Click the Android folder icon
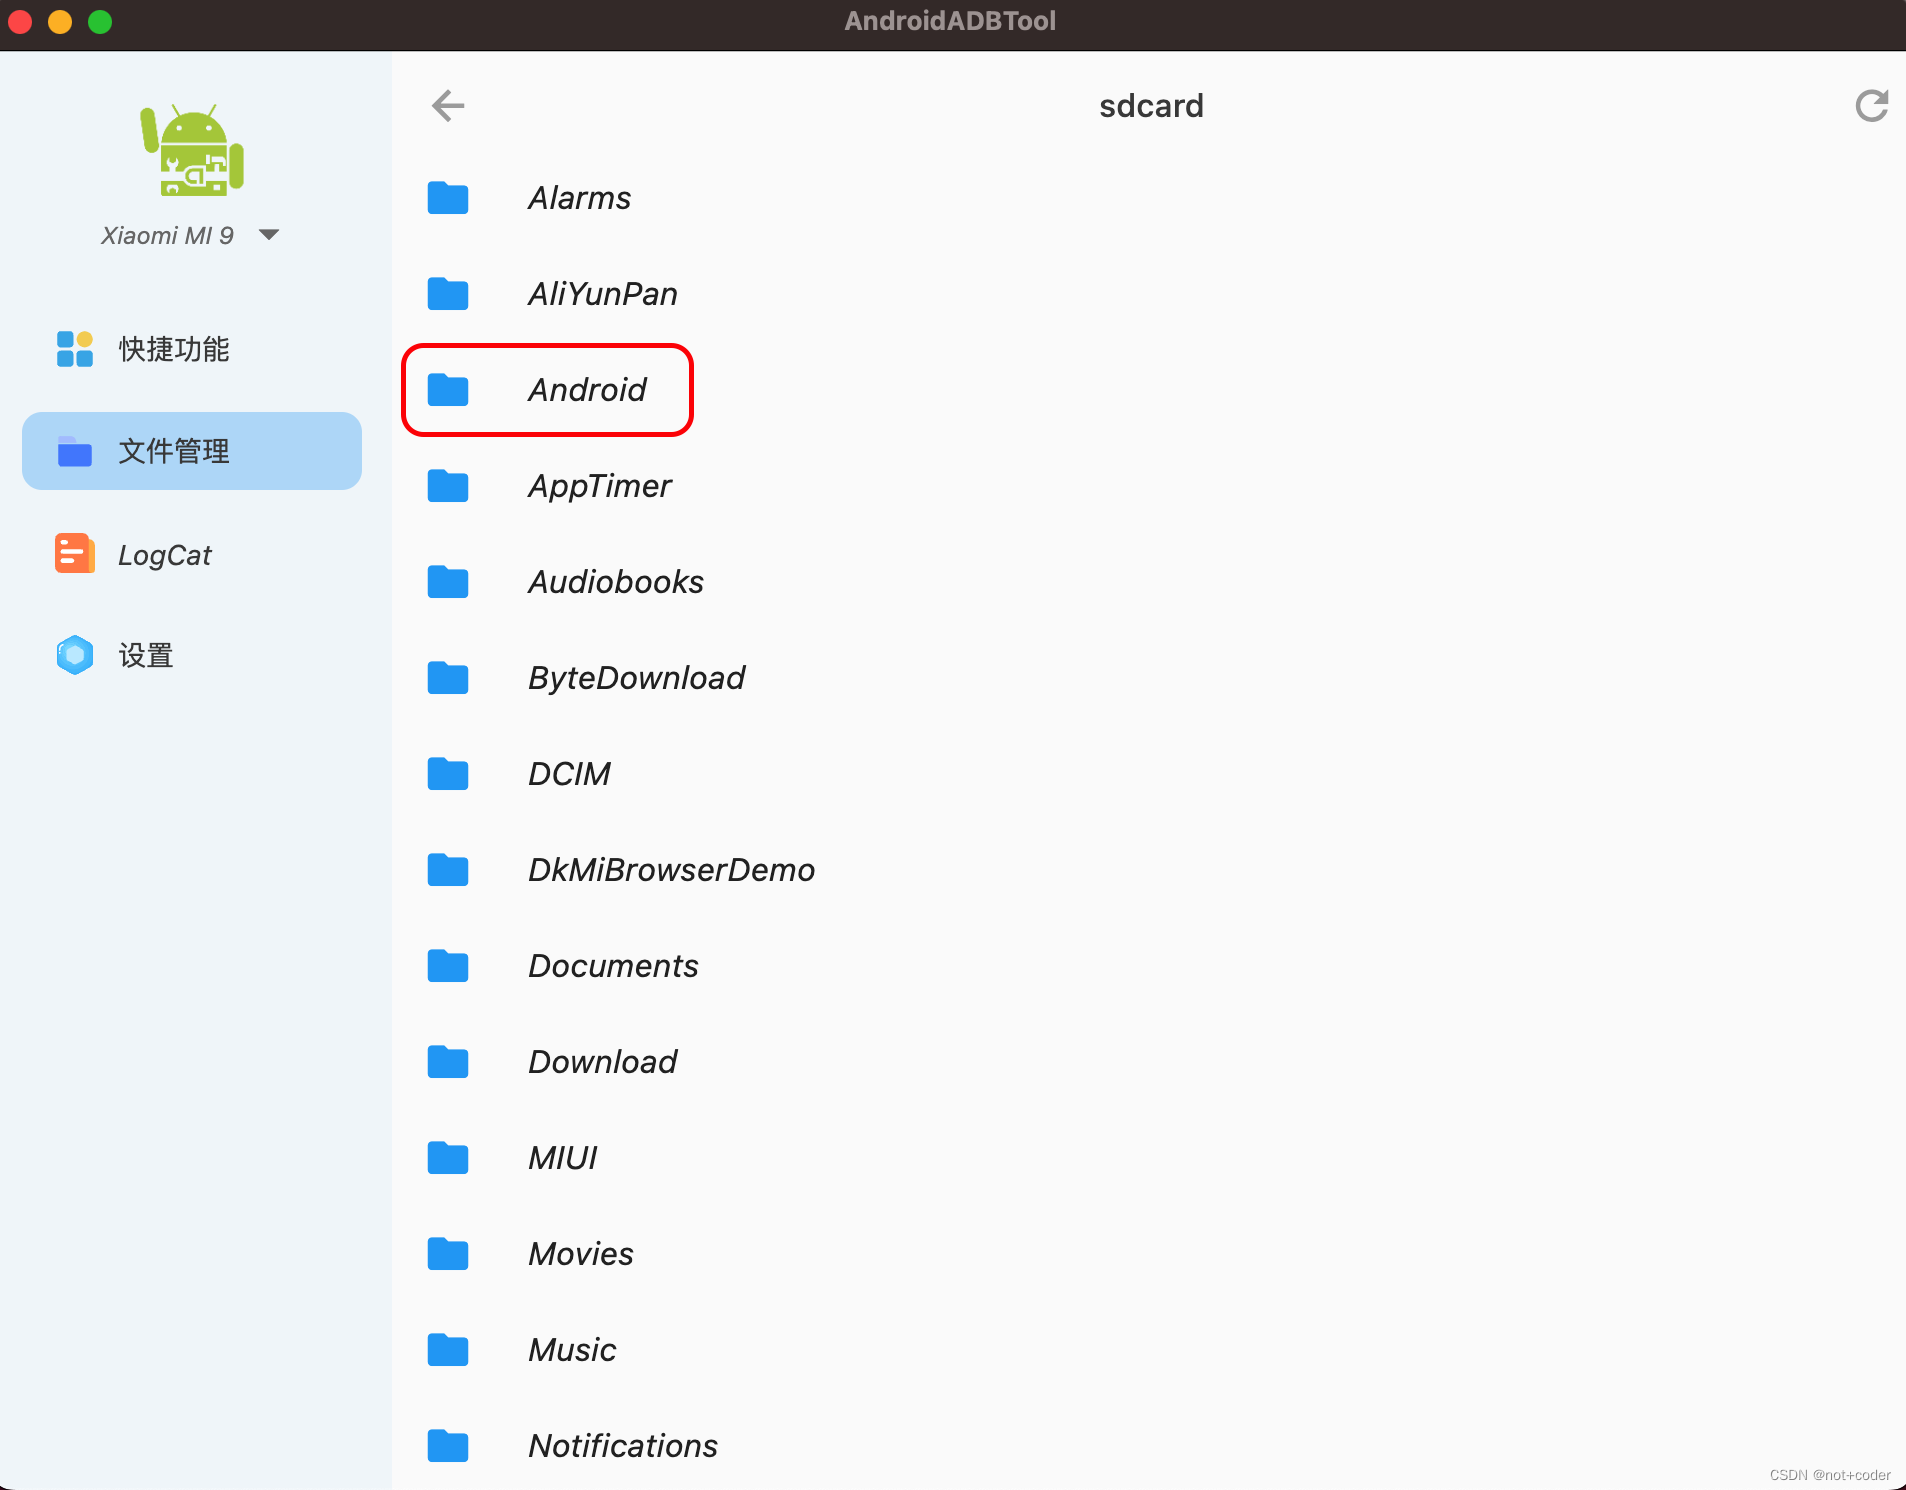This screenshot has height=1490, width=1906. 448,390
